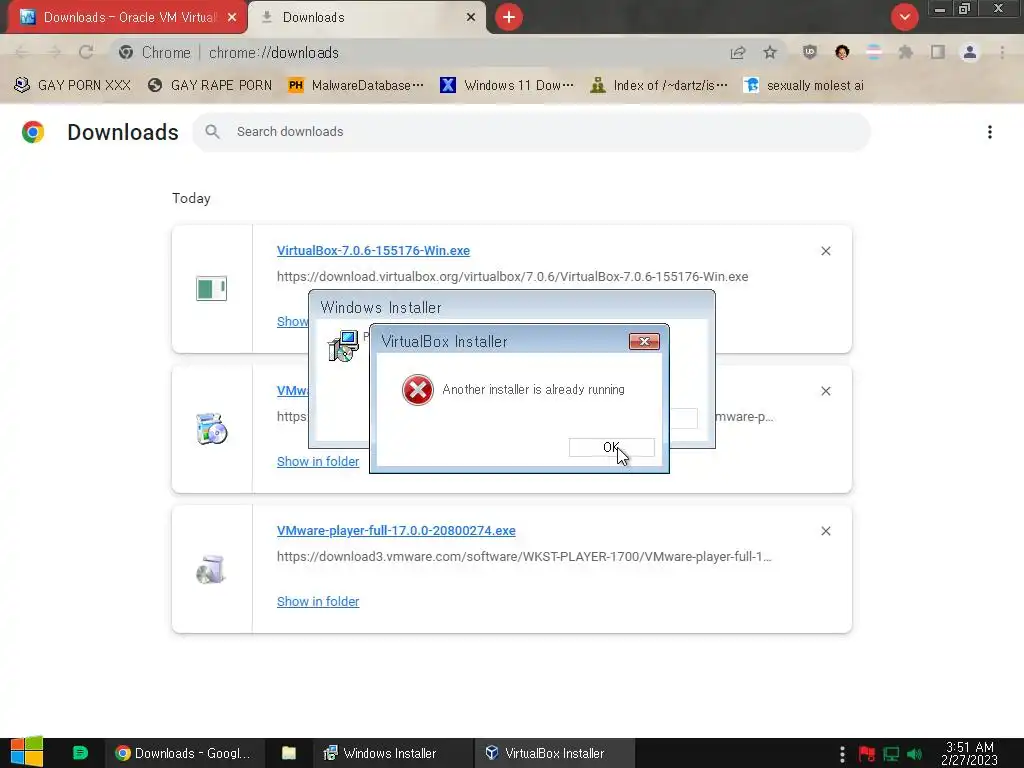Switch to Windows Installer taskbar item
The image size is (1024, 768).
[391, 753]
